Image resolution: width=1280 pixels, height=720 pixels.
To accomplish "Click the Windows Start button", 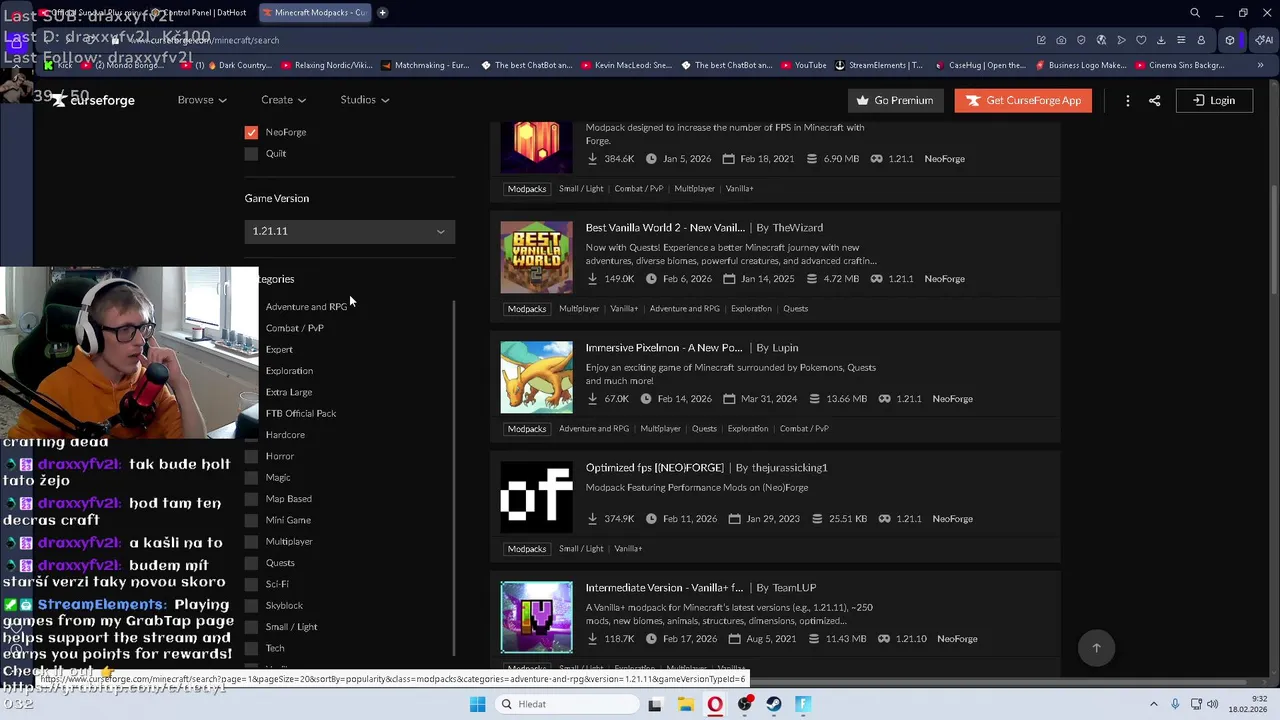I will click(x=477, y=704).
